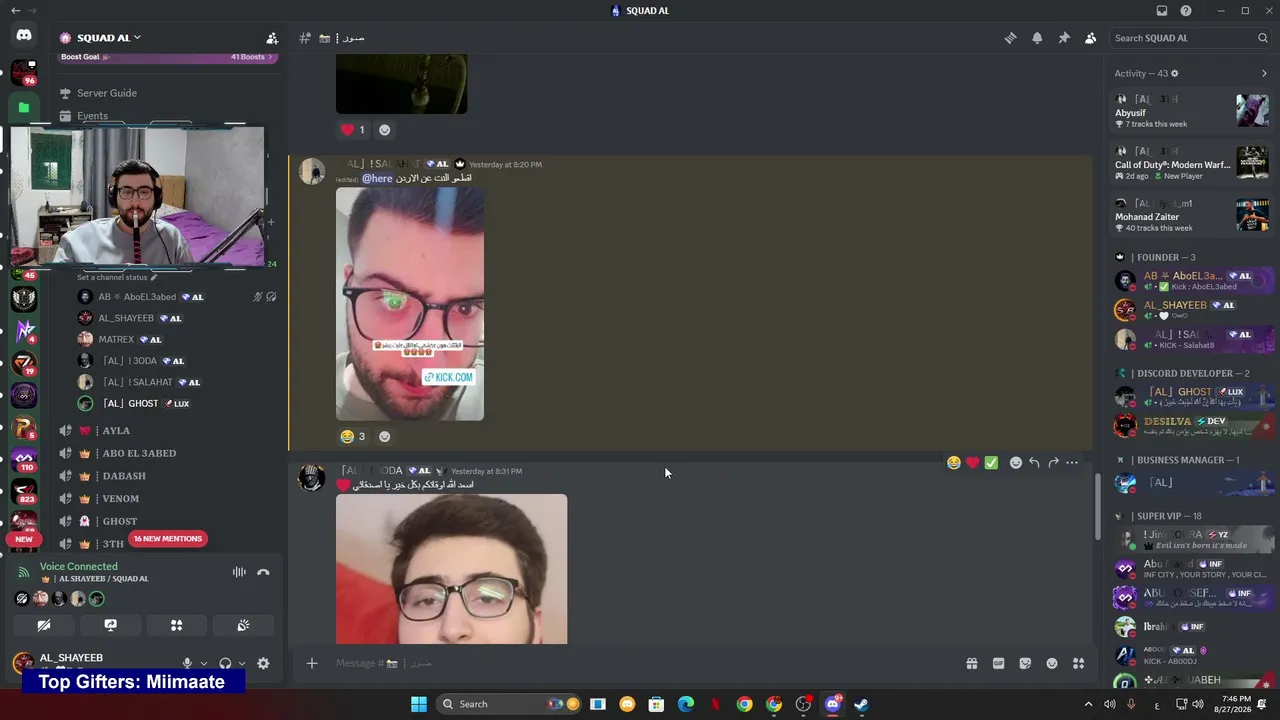The width and height of the screenshot is (1280, 720).
Task: Share your screen in voice channel
Action: tap(110, 625)
